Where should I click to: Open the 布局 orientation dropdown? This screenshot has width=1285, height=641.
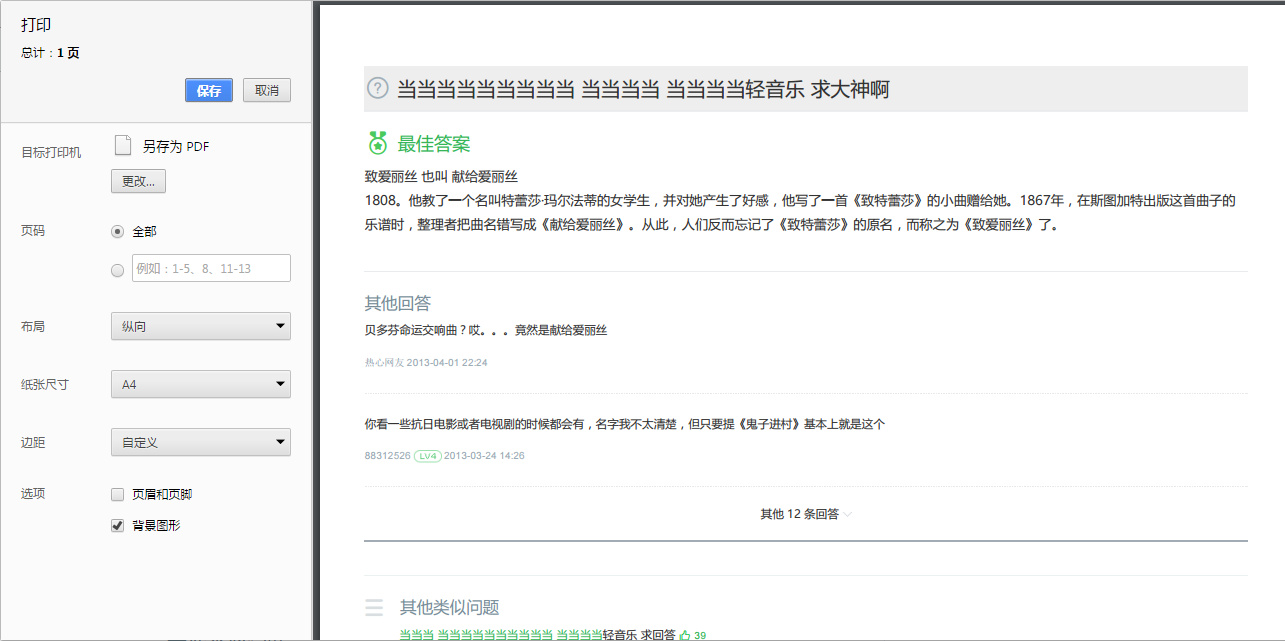click(x=200, y=325)
